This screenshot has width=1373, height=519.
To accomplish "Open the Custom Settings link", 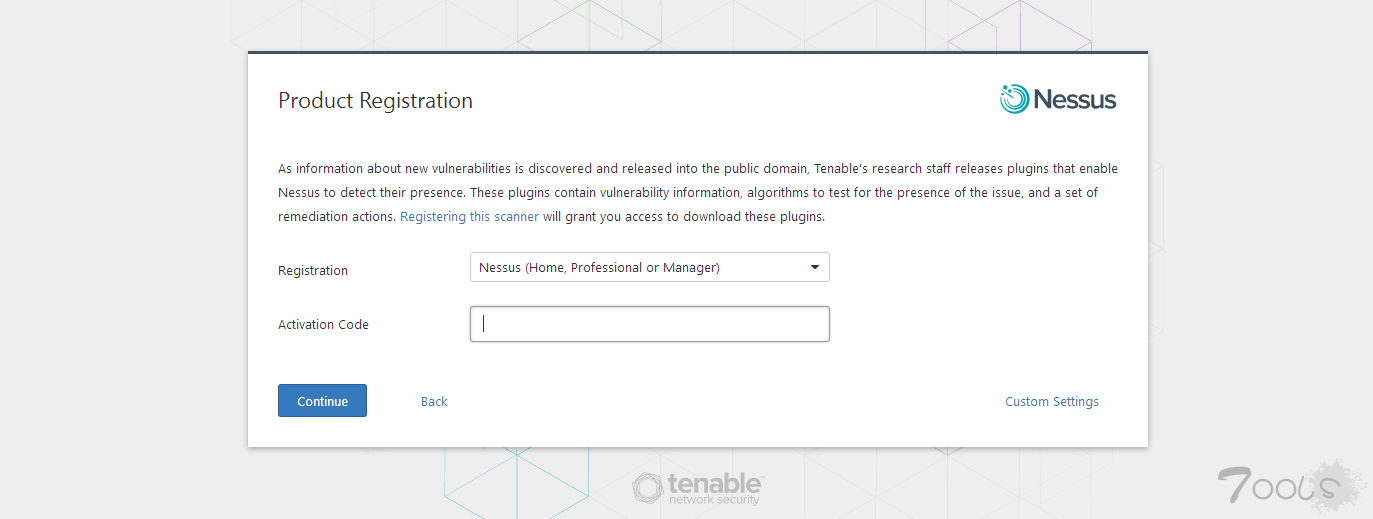I will pos(1052,401).
